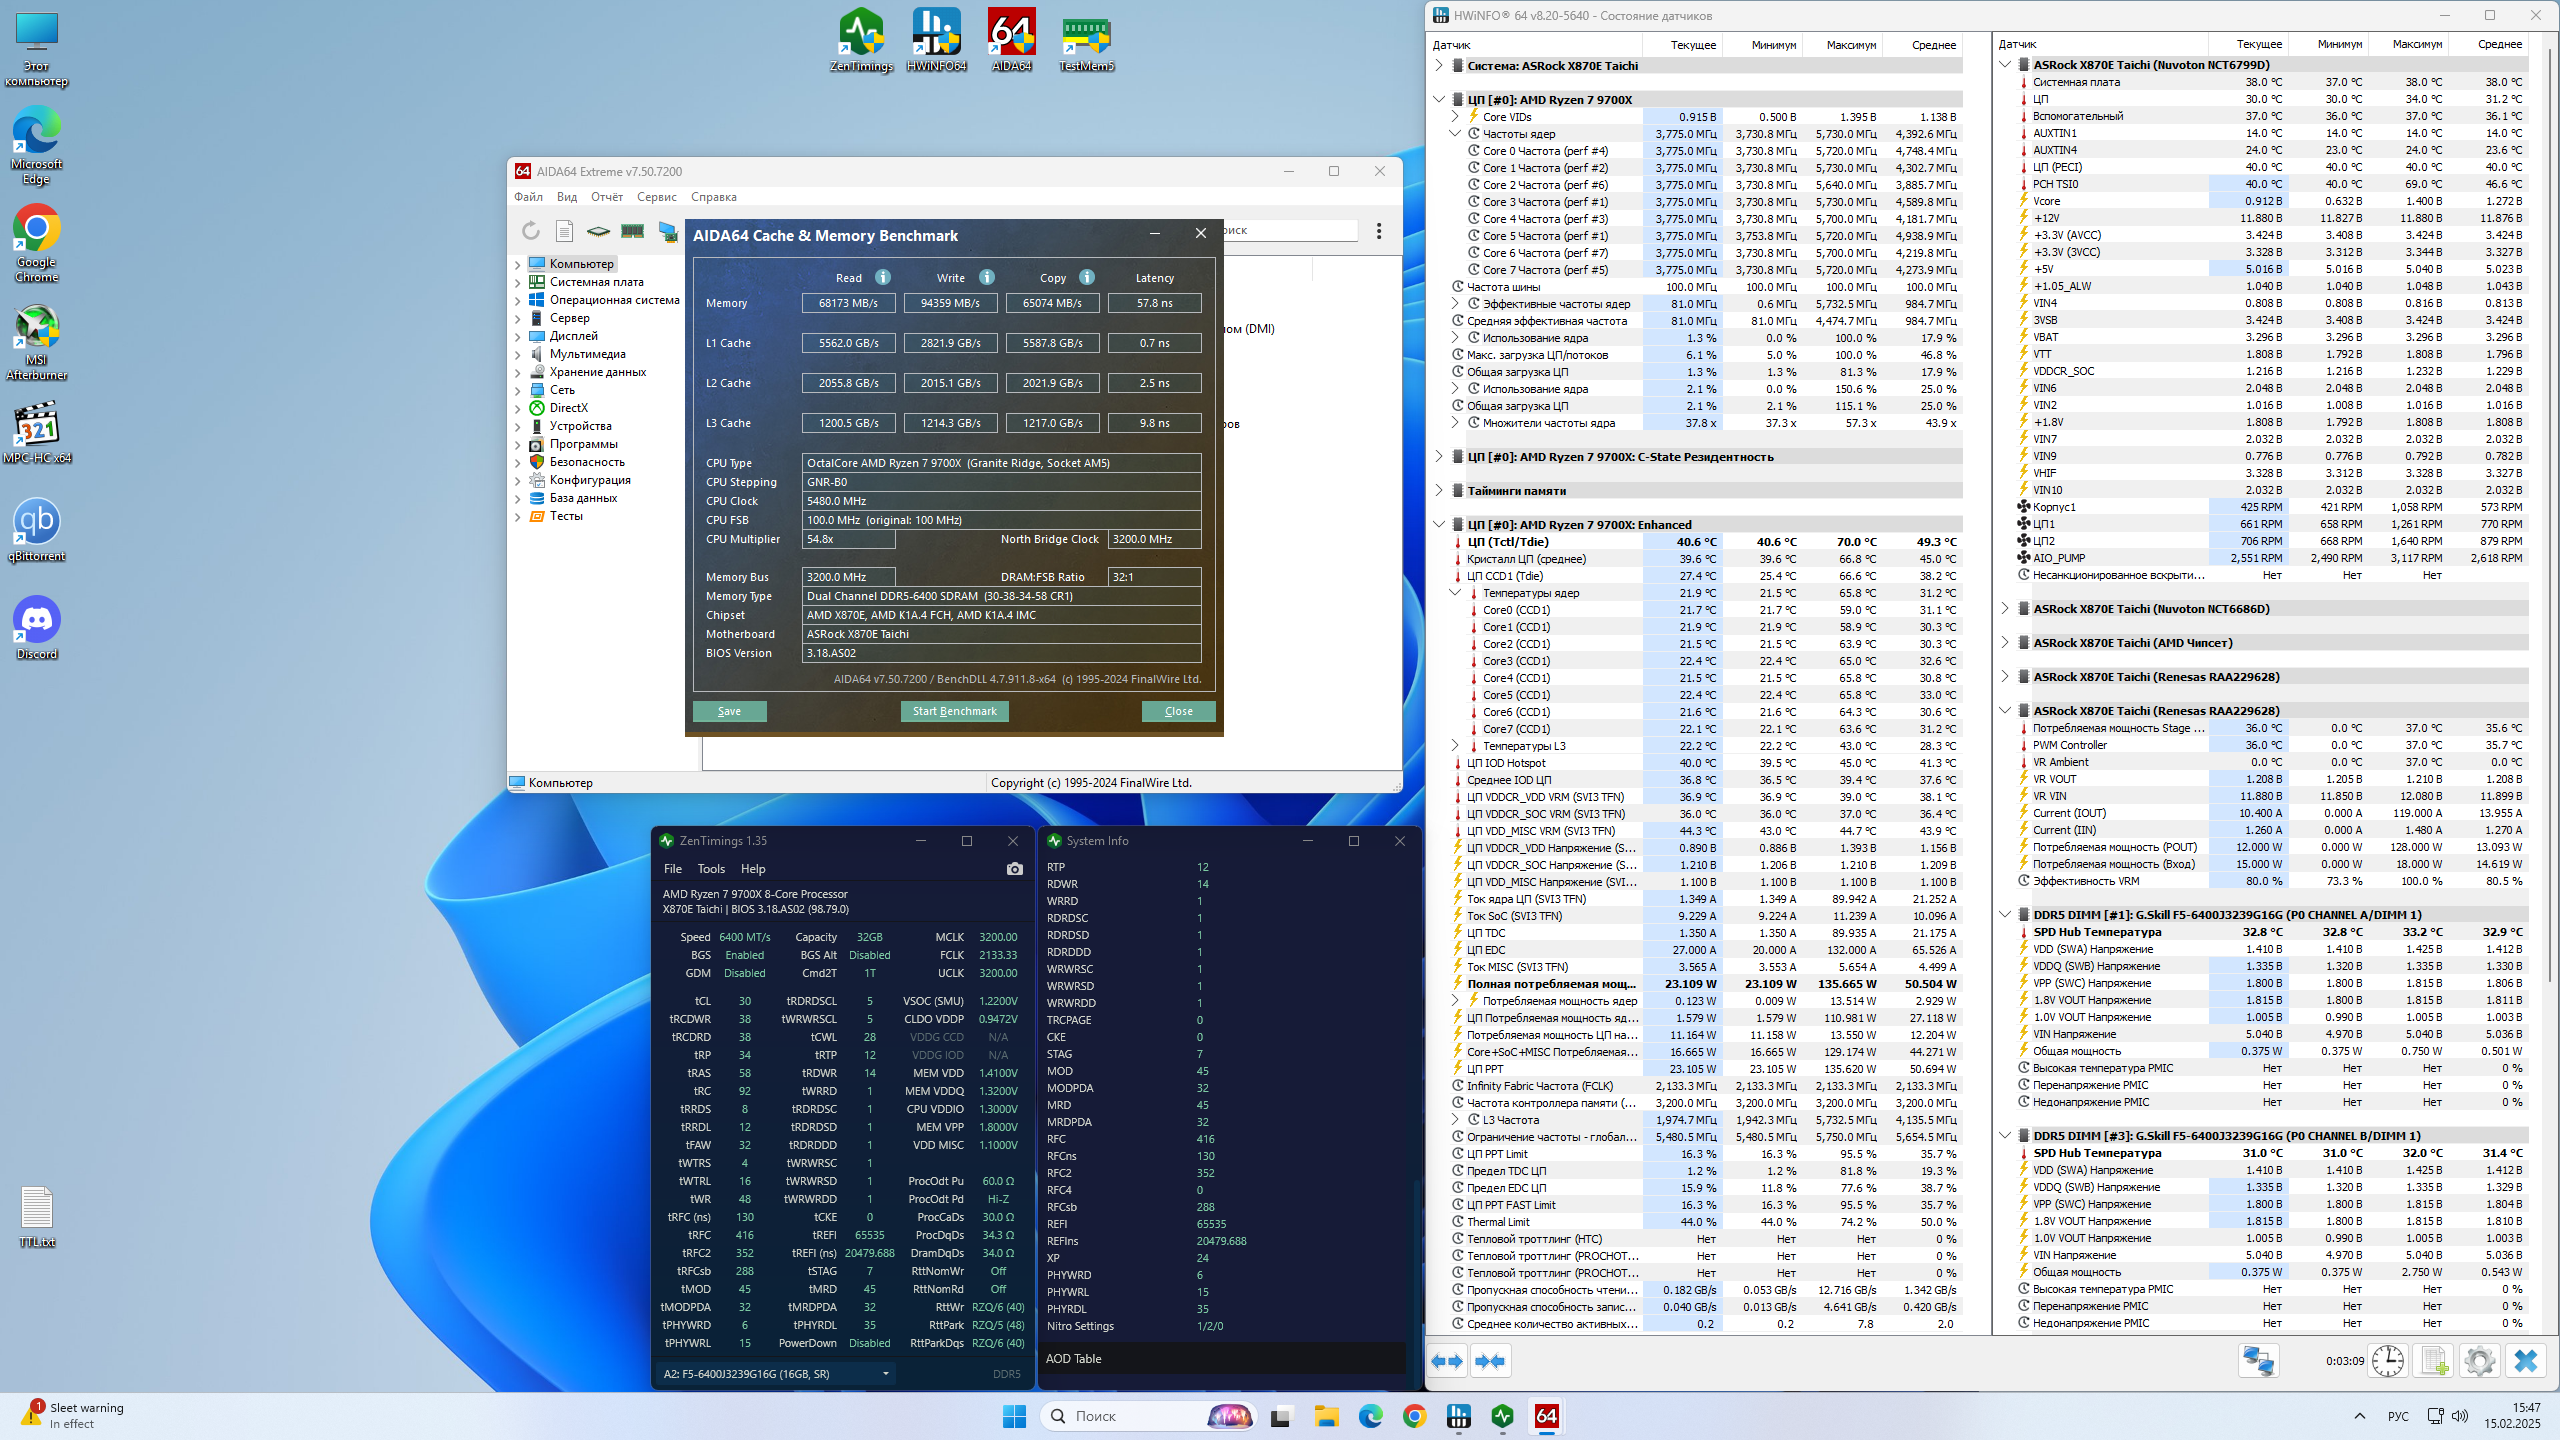Click the HWiNFO log file icon

(2433, 1361)
